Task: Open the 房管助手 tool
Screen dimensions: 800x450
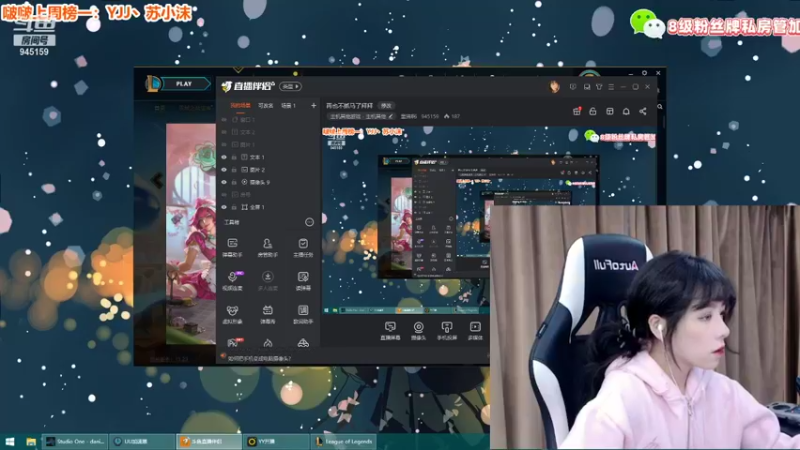Action: pyautogui.click(x=267, y=247)
